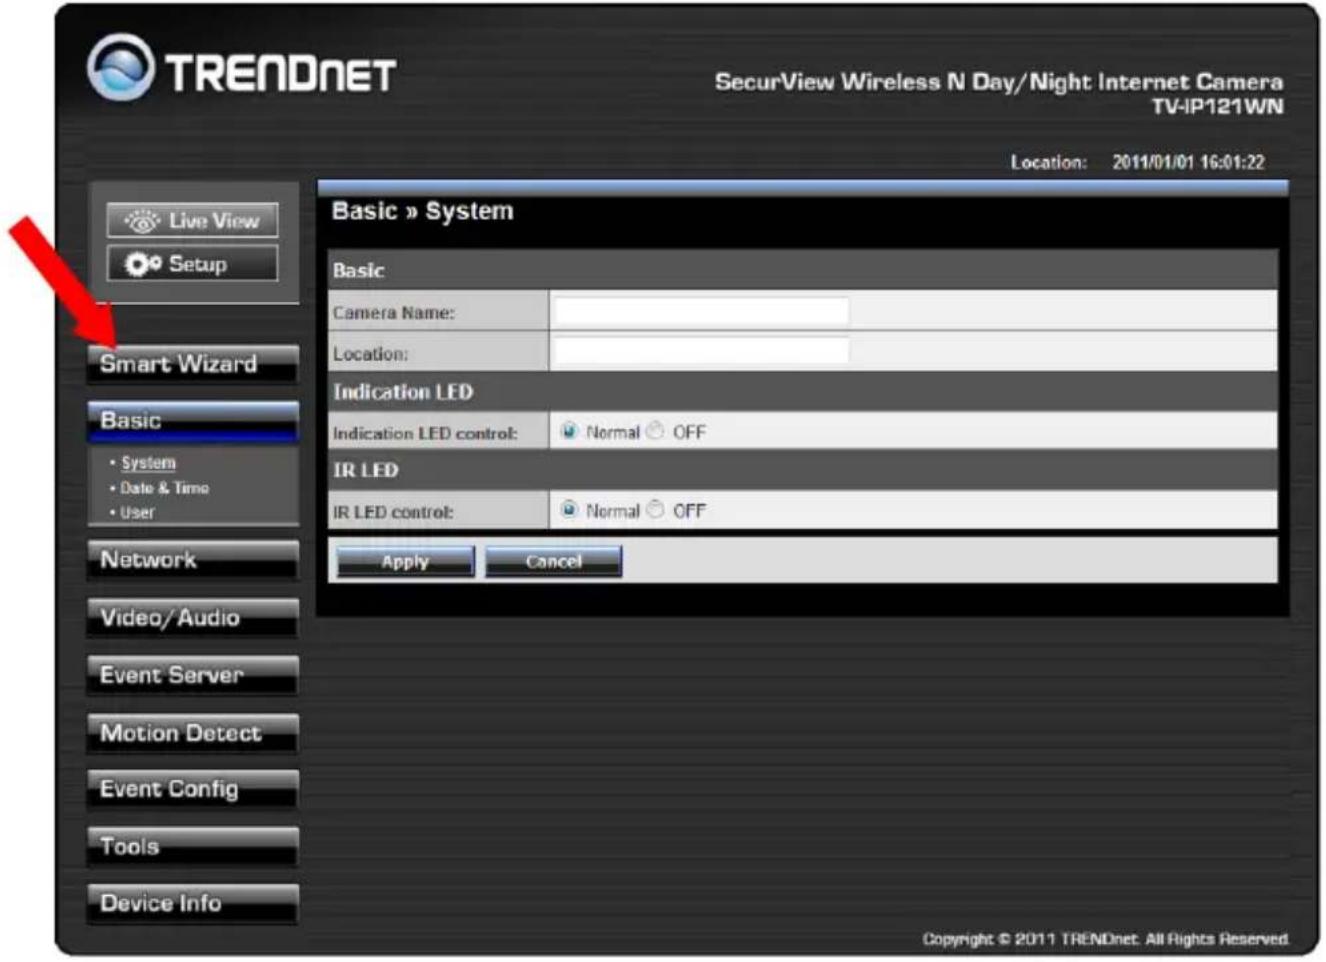Open Live View with the eye icon
The width and height of the screenshot is (1326, 962).
193,221
